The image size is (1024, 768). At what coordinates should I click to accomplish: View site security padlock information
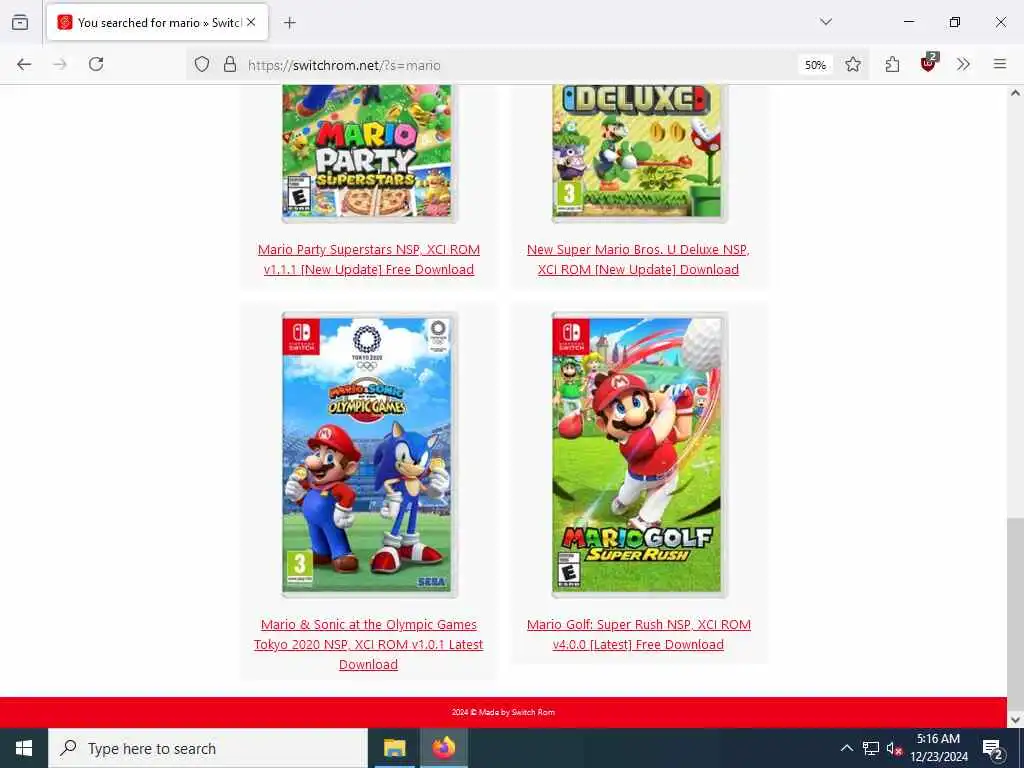coord(230,64)
